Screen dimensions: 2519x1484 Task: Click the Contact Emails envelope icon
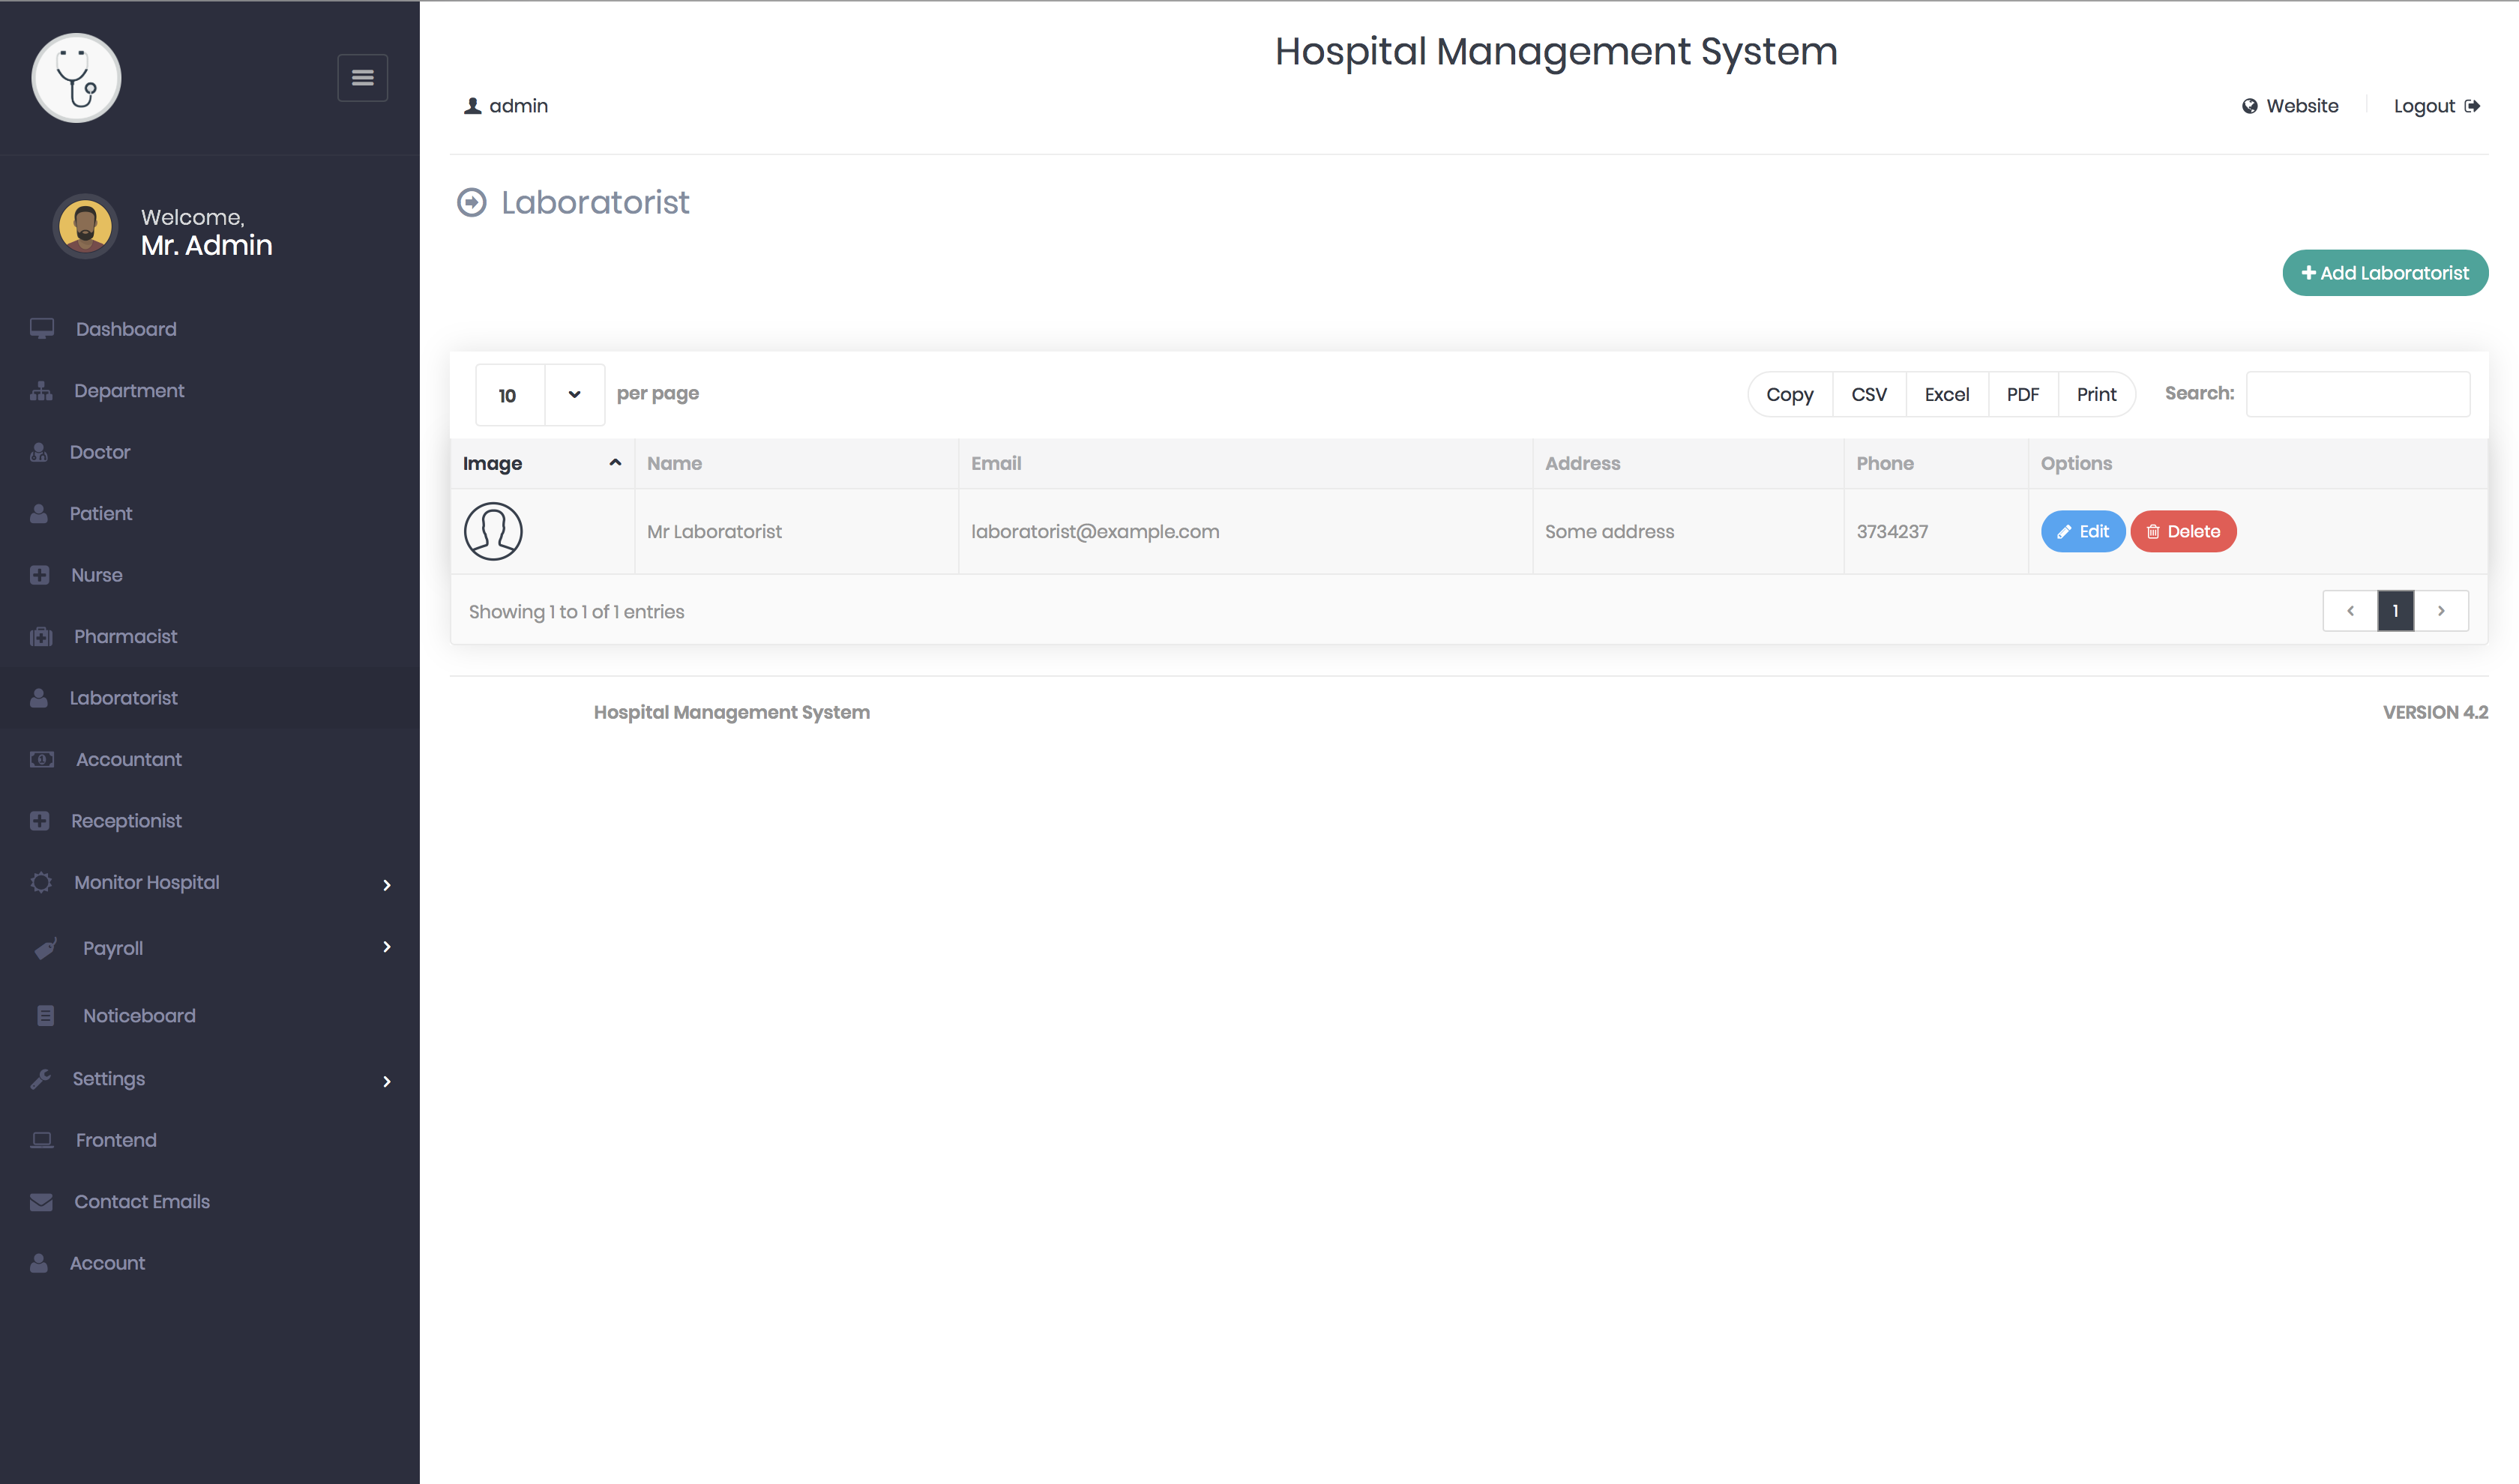(41, 1202)
